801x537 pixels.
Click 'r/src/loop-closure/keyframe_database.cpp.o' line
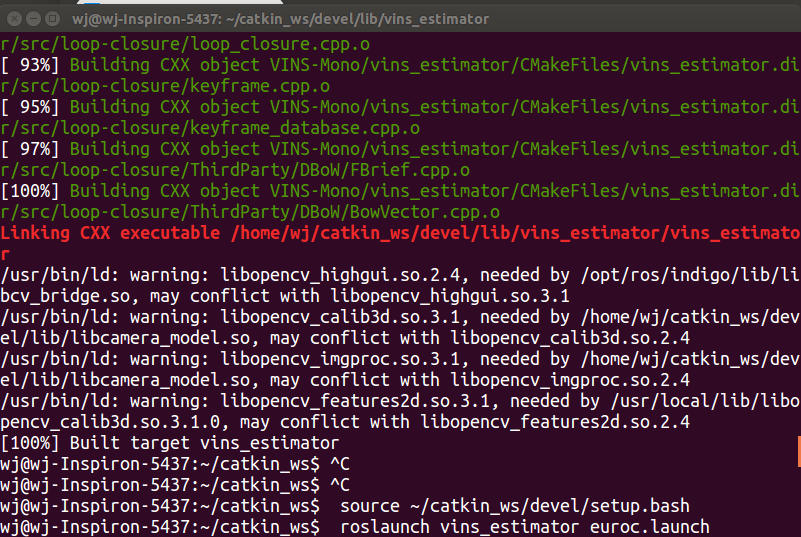[210, 128]
